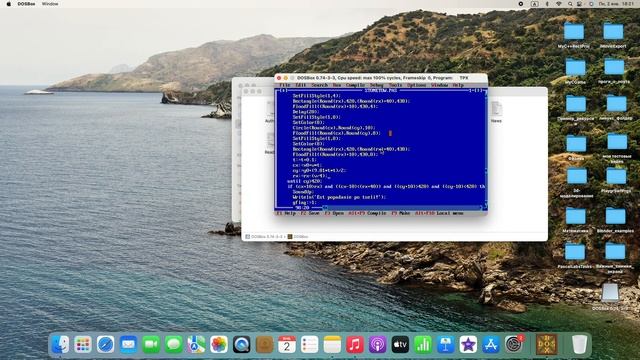The image size is (640, 360).
Task: Click the News file in Finder window
Action: click(x=496, y=110)
